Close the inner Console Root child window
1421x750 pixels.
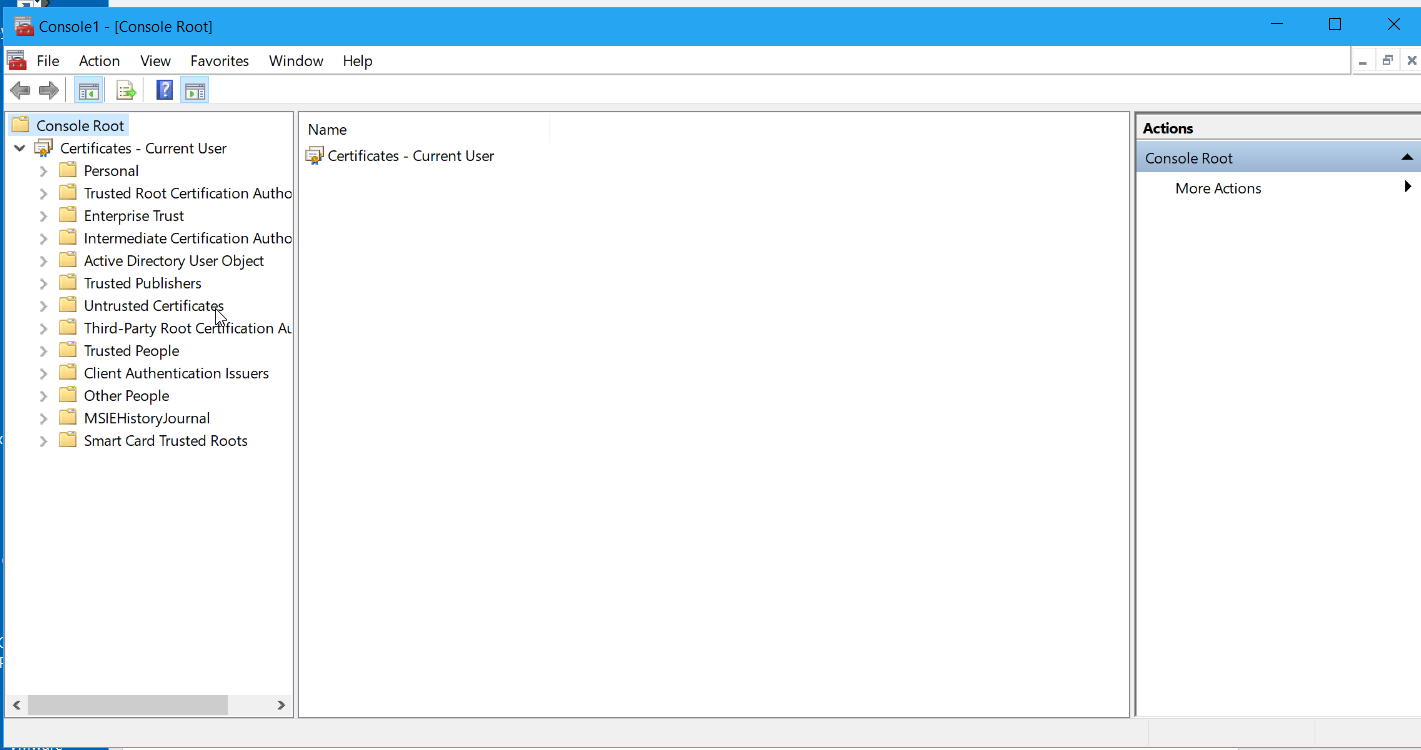(x=1411, y=61)
